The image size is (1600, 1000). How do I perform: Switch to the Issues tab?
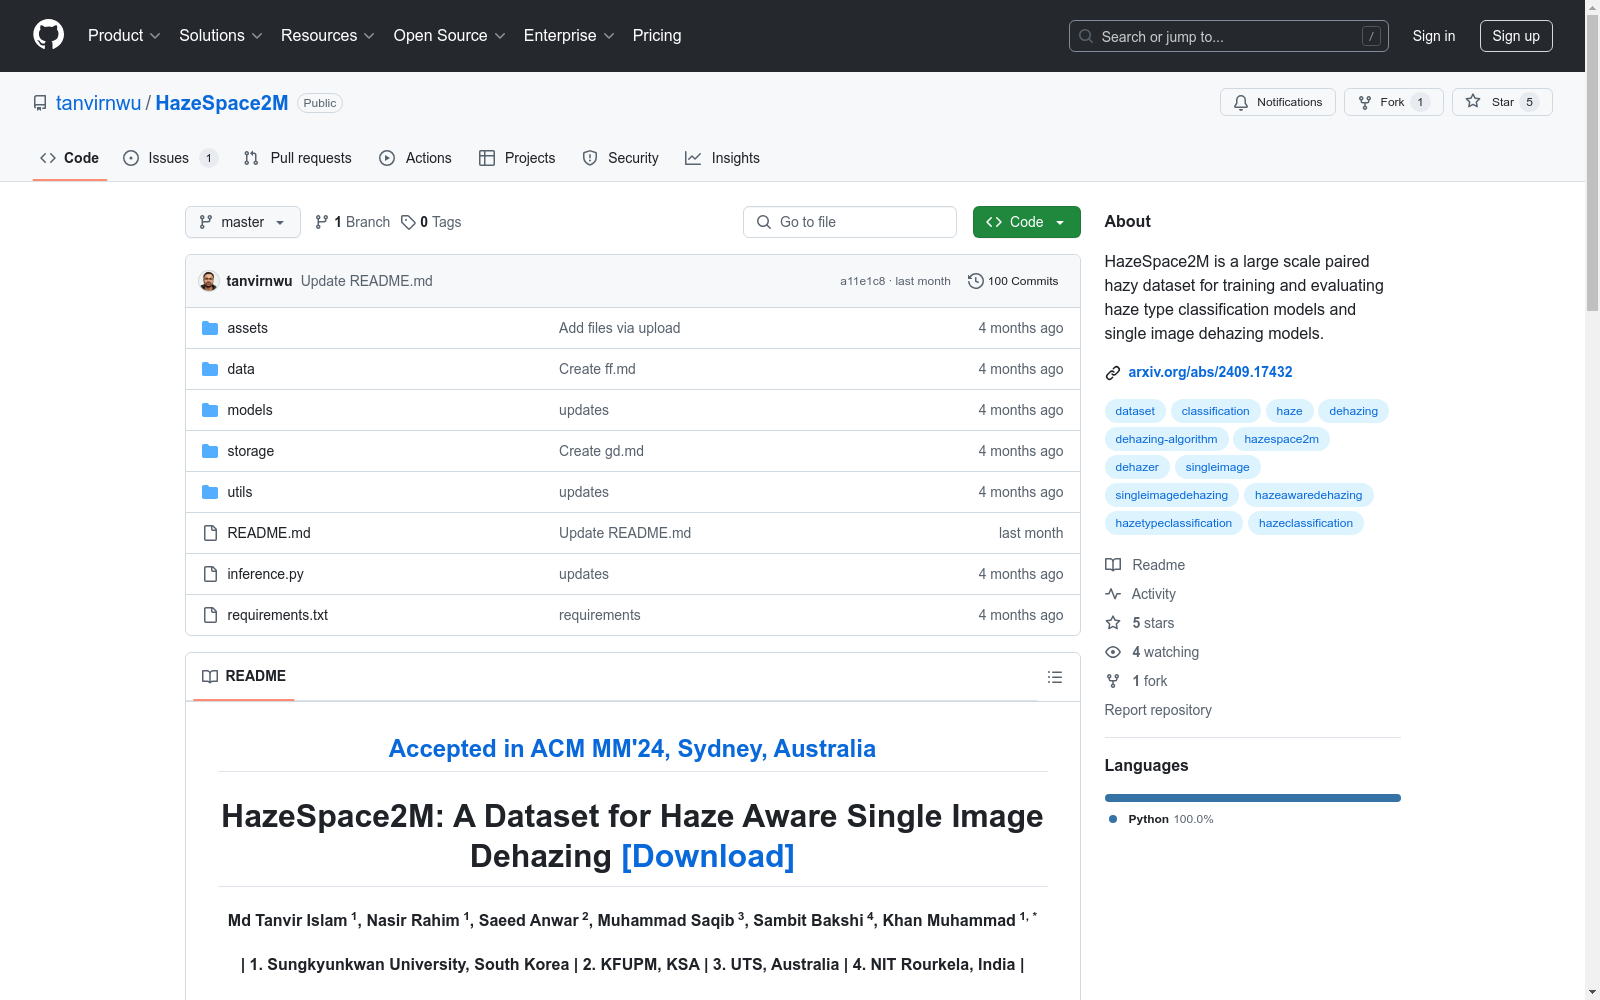[x=170, y=158]
